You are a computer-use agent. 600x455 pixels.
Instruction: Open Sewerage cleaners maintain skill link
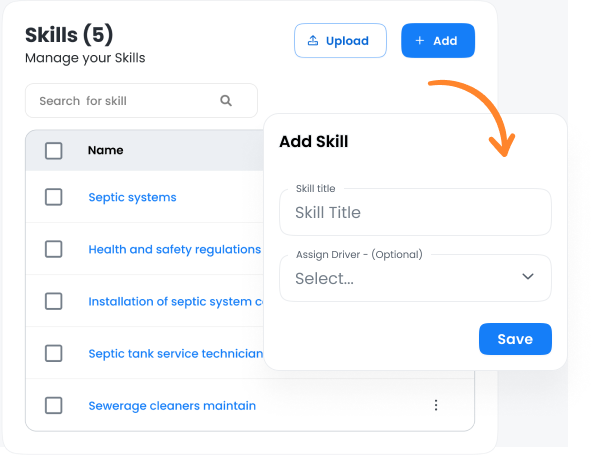[172, 406]
